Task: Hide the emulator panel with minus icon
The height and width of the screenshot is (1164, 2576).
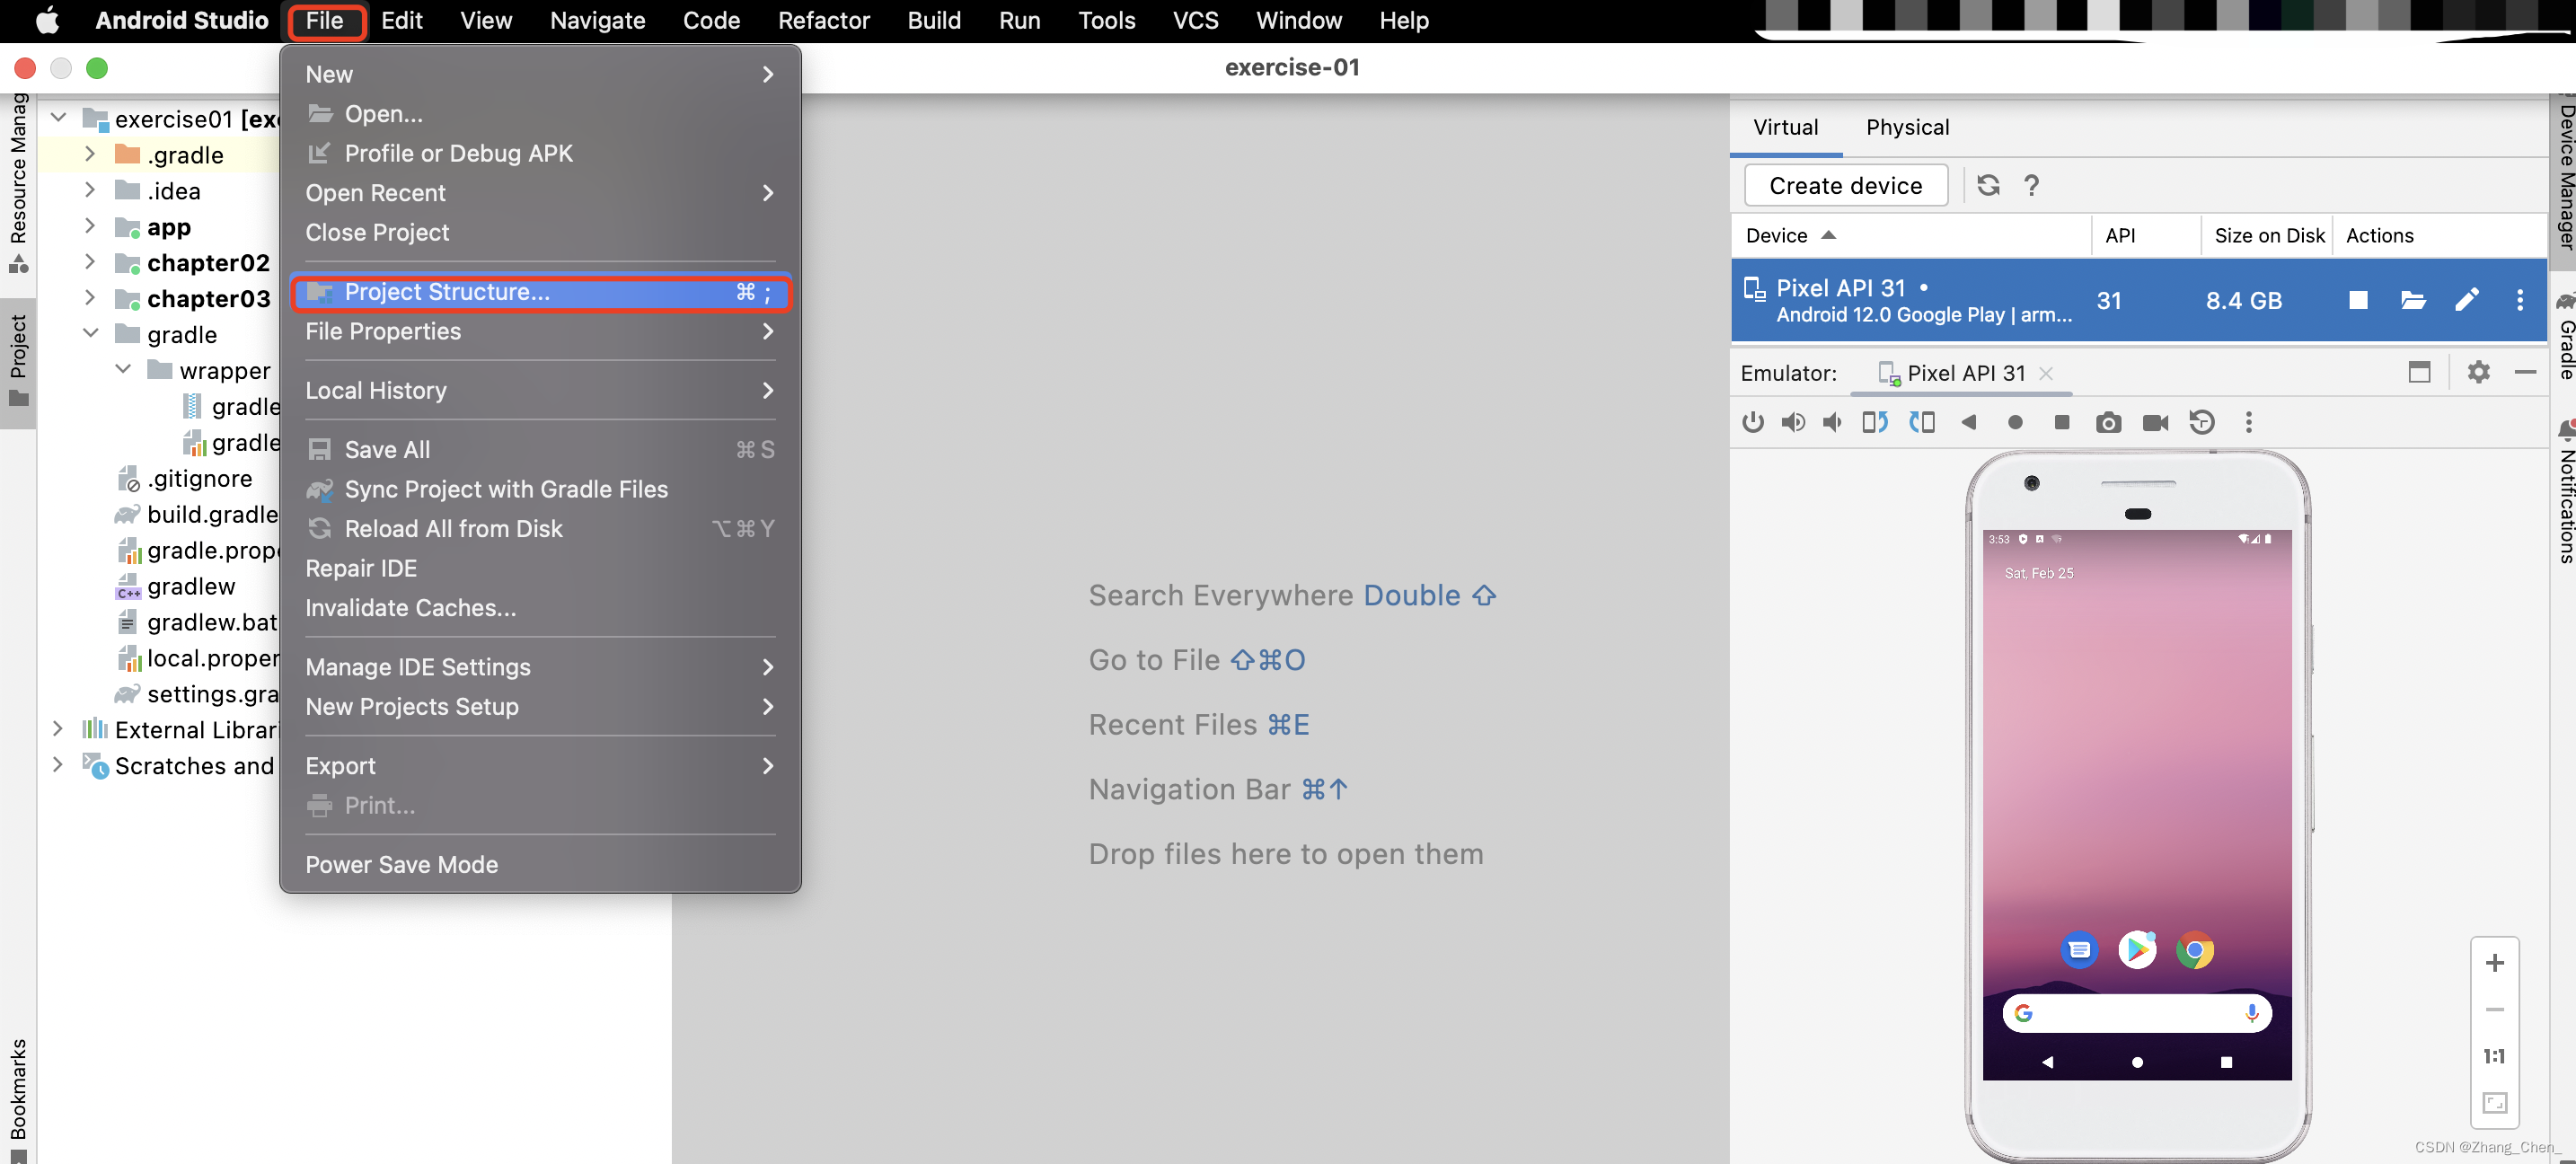Action: coord(2525,373)
